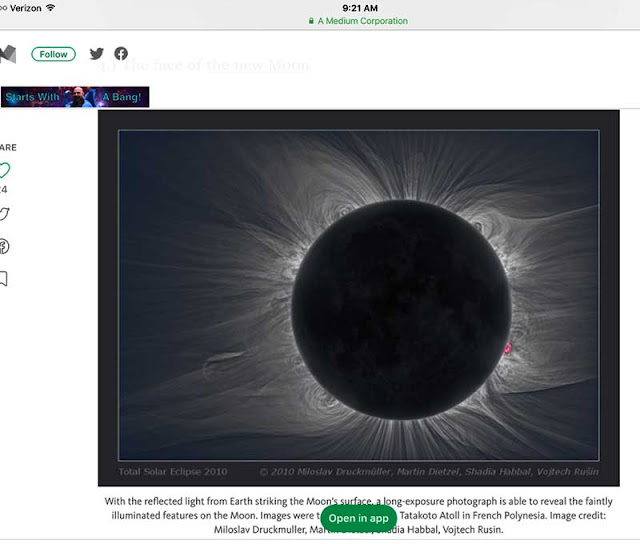Open the total solar eclipse image
Viewport: 640px width, 544px height.
click(358, 298)
